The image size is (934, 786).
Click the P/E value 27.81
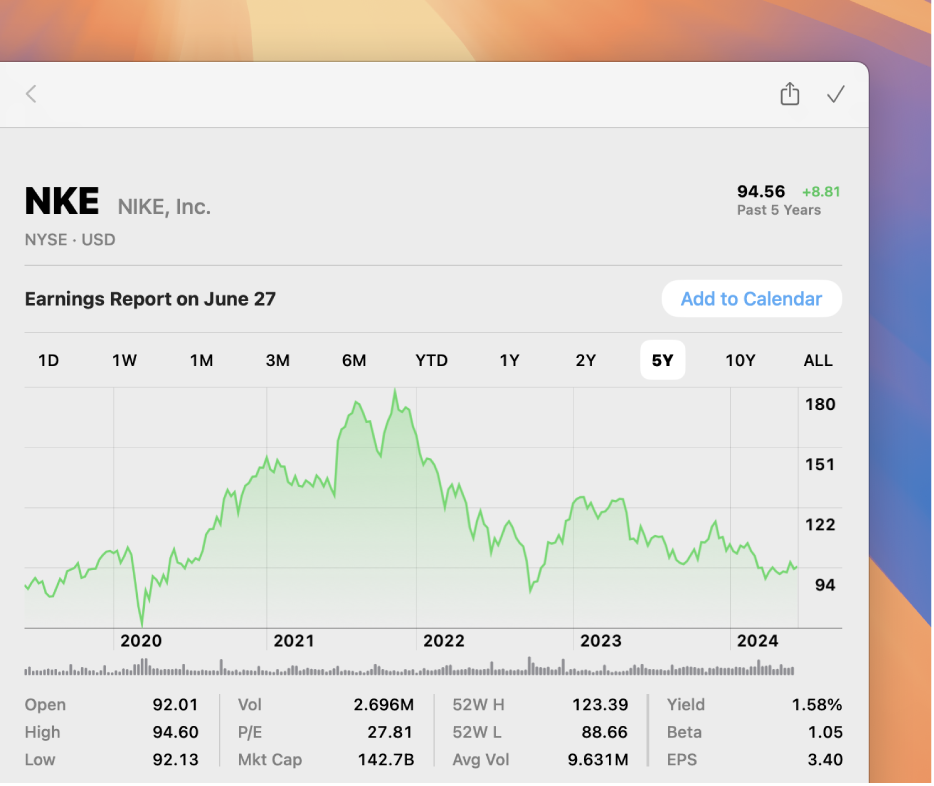tap(390, 732)
